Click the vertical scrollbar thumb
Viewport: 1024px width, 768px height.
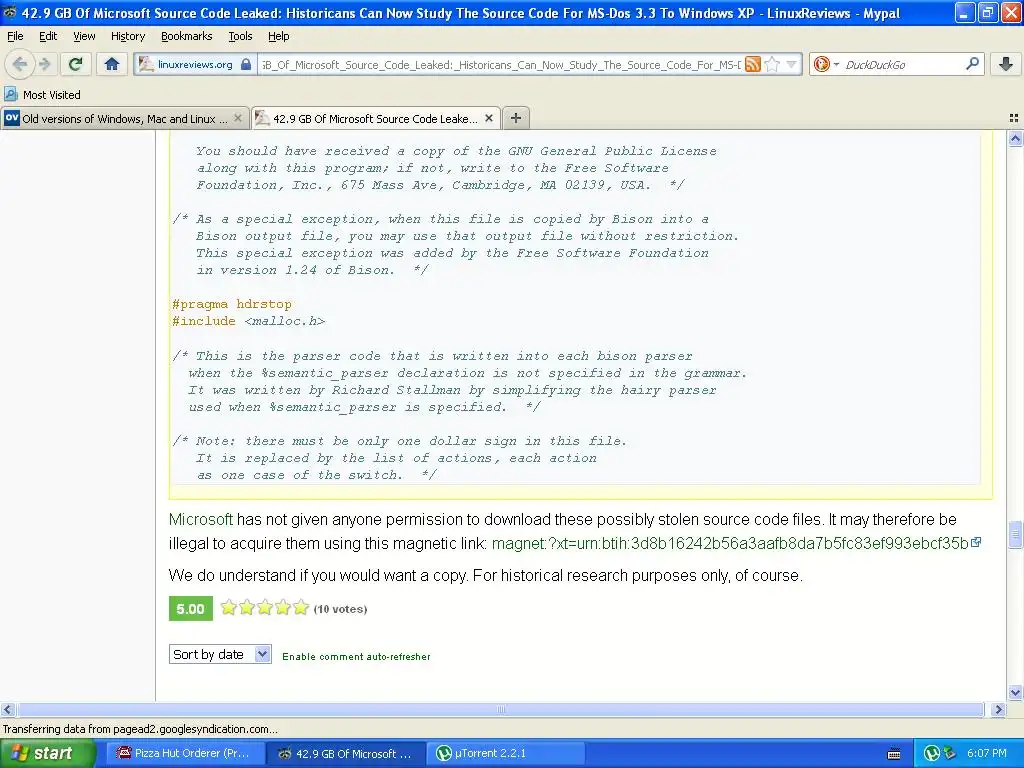point(1015,534)
